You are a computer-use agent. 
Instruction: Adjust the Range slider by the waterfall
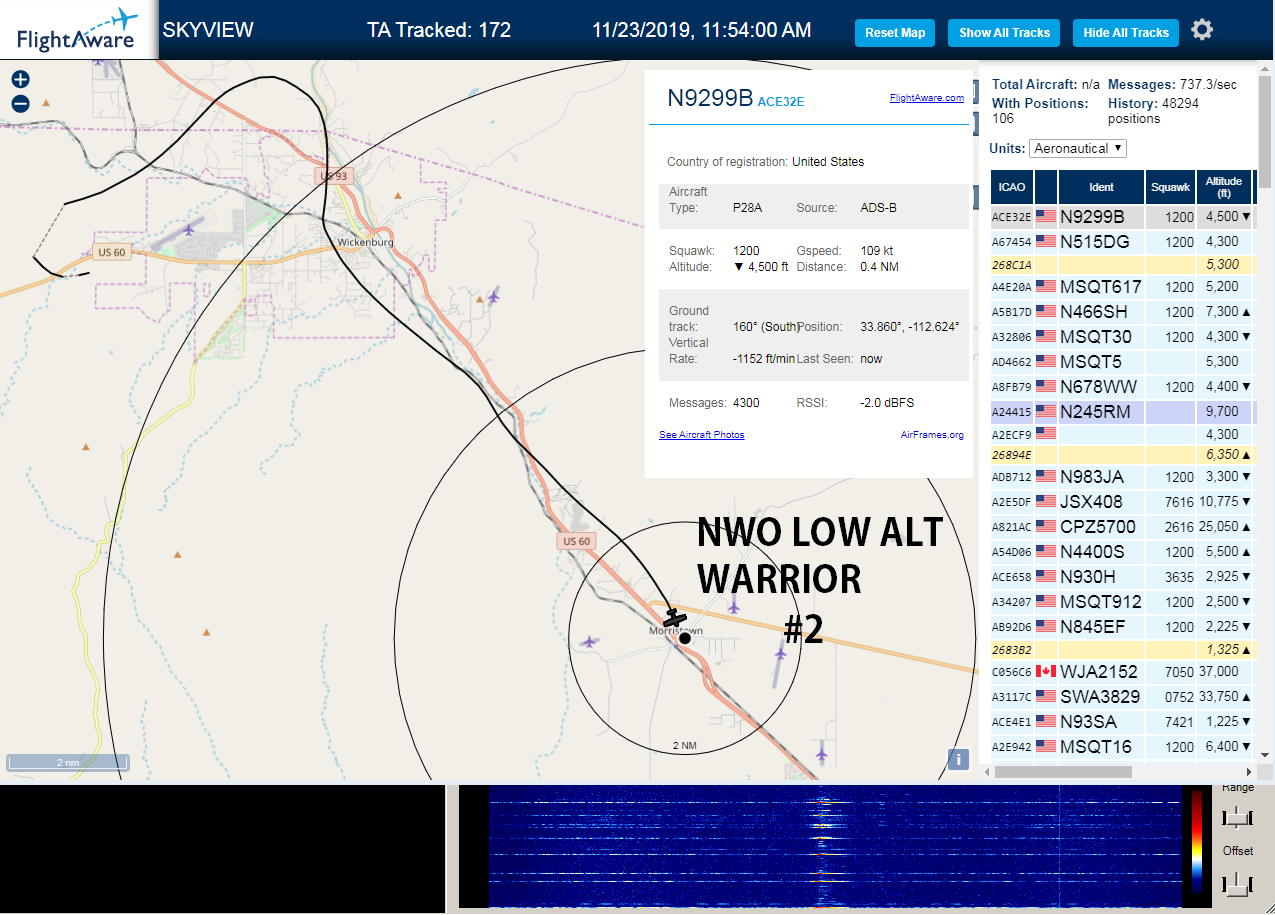click(x=1238, y=818)
